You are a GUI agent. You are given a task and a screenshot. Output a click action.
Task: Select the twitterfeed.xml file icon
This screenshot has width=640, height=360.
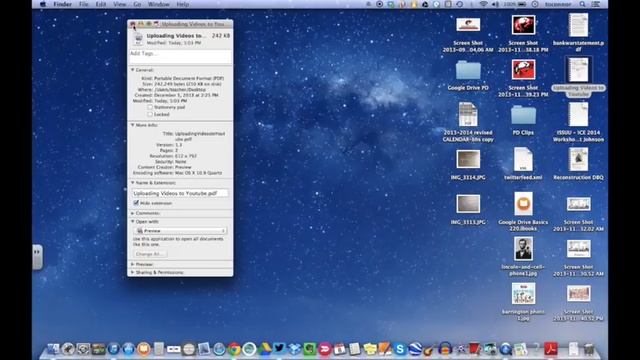pos(523,159)
